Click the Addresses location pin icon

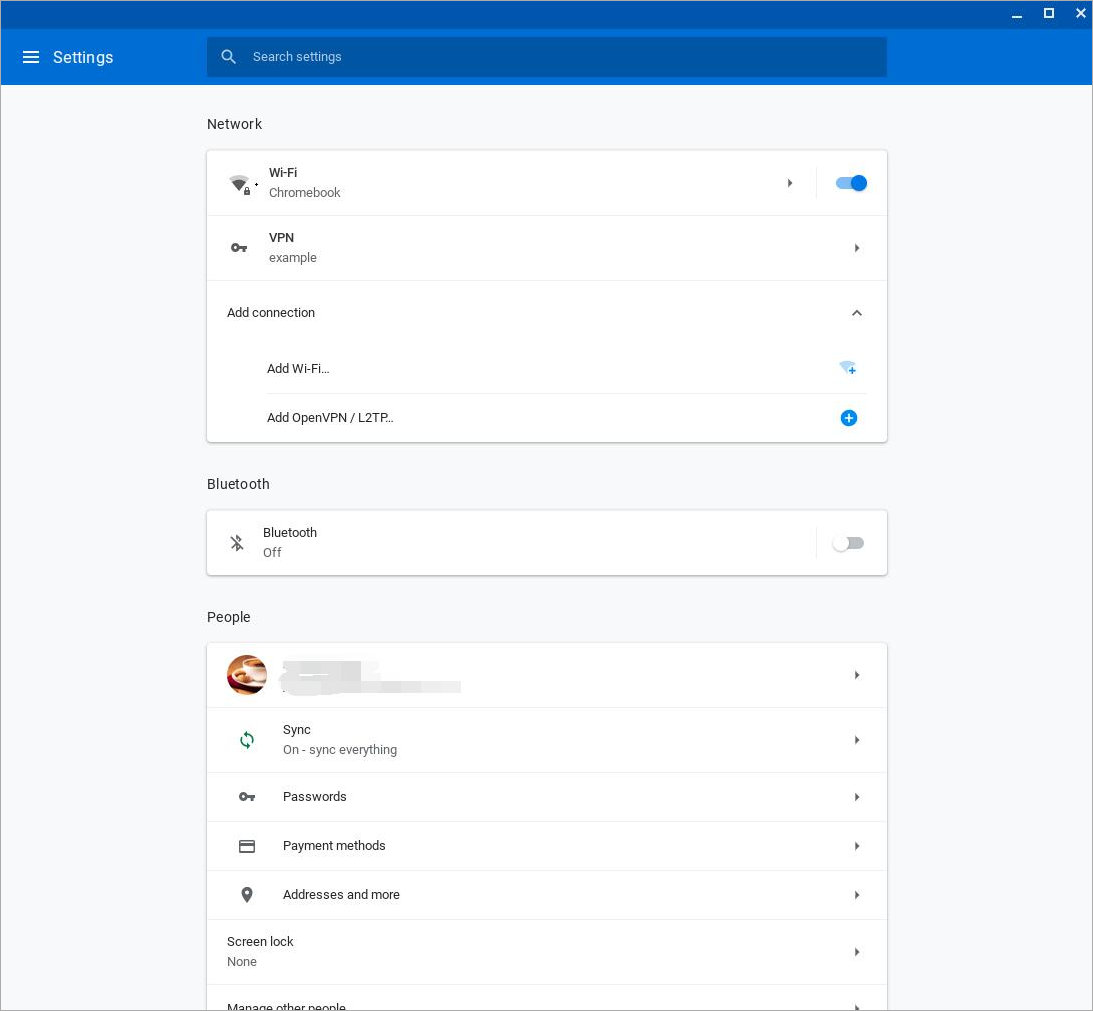point(247,895)
